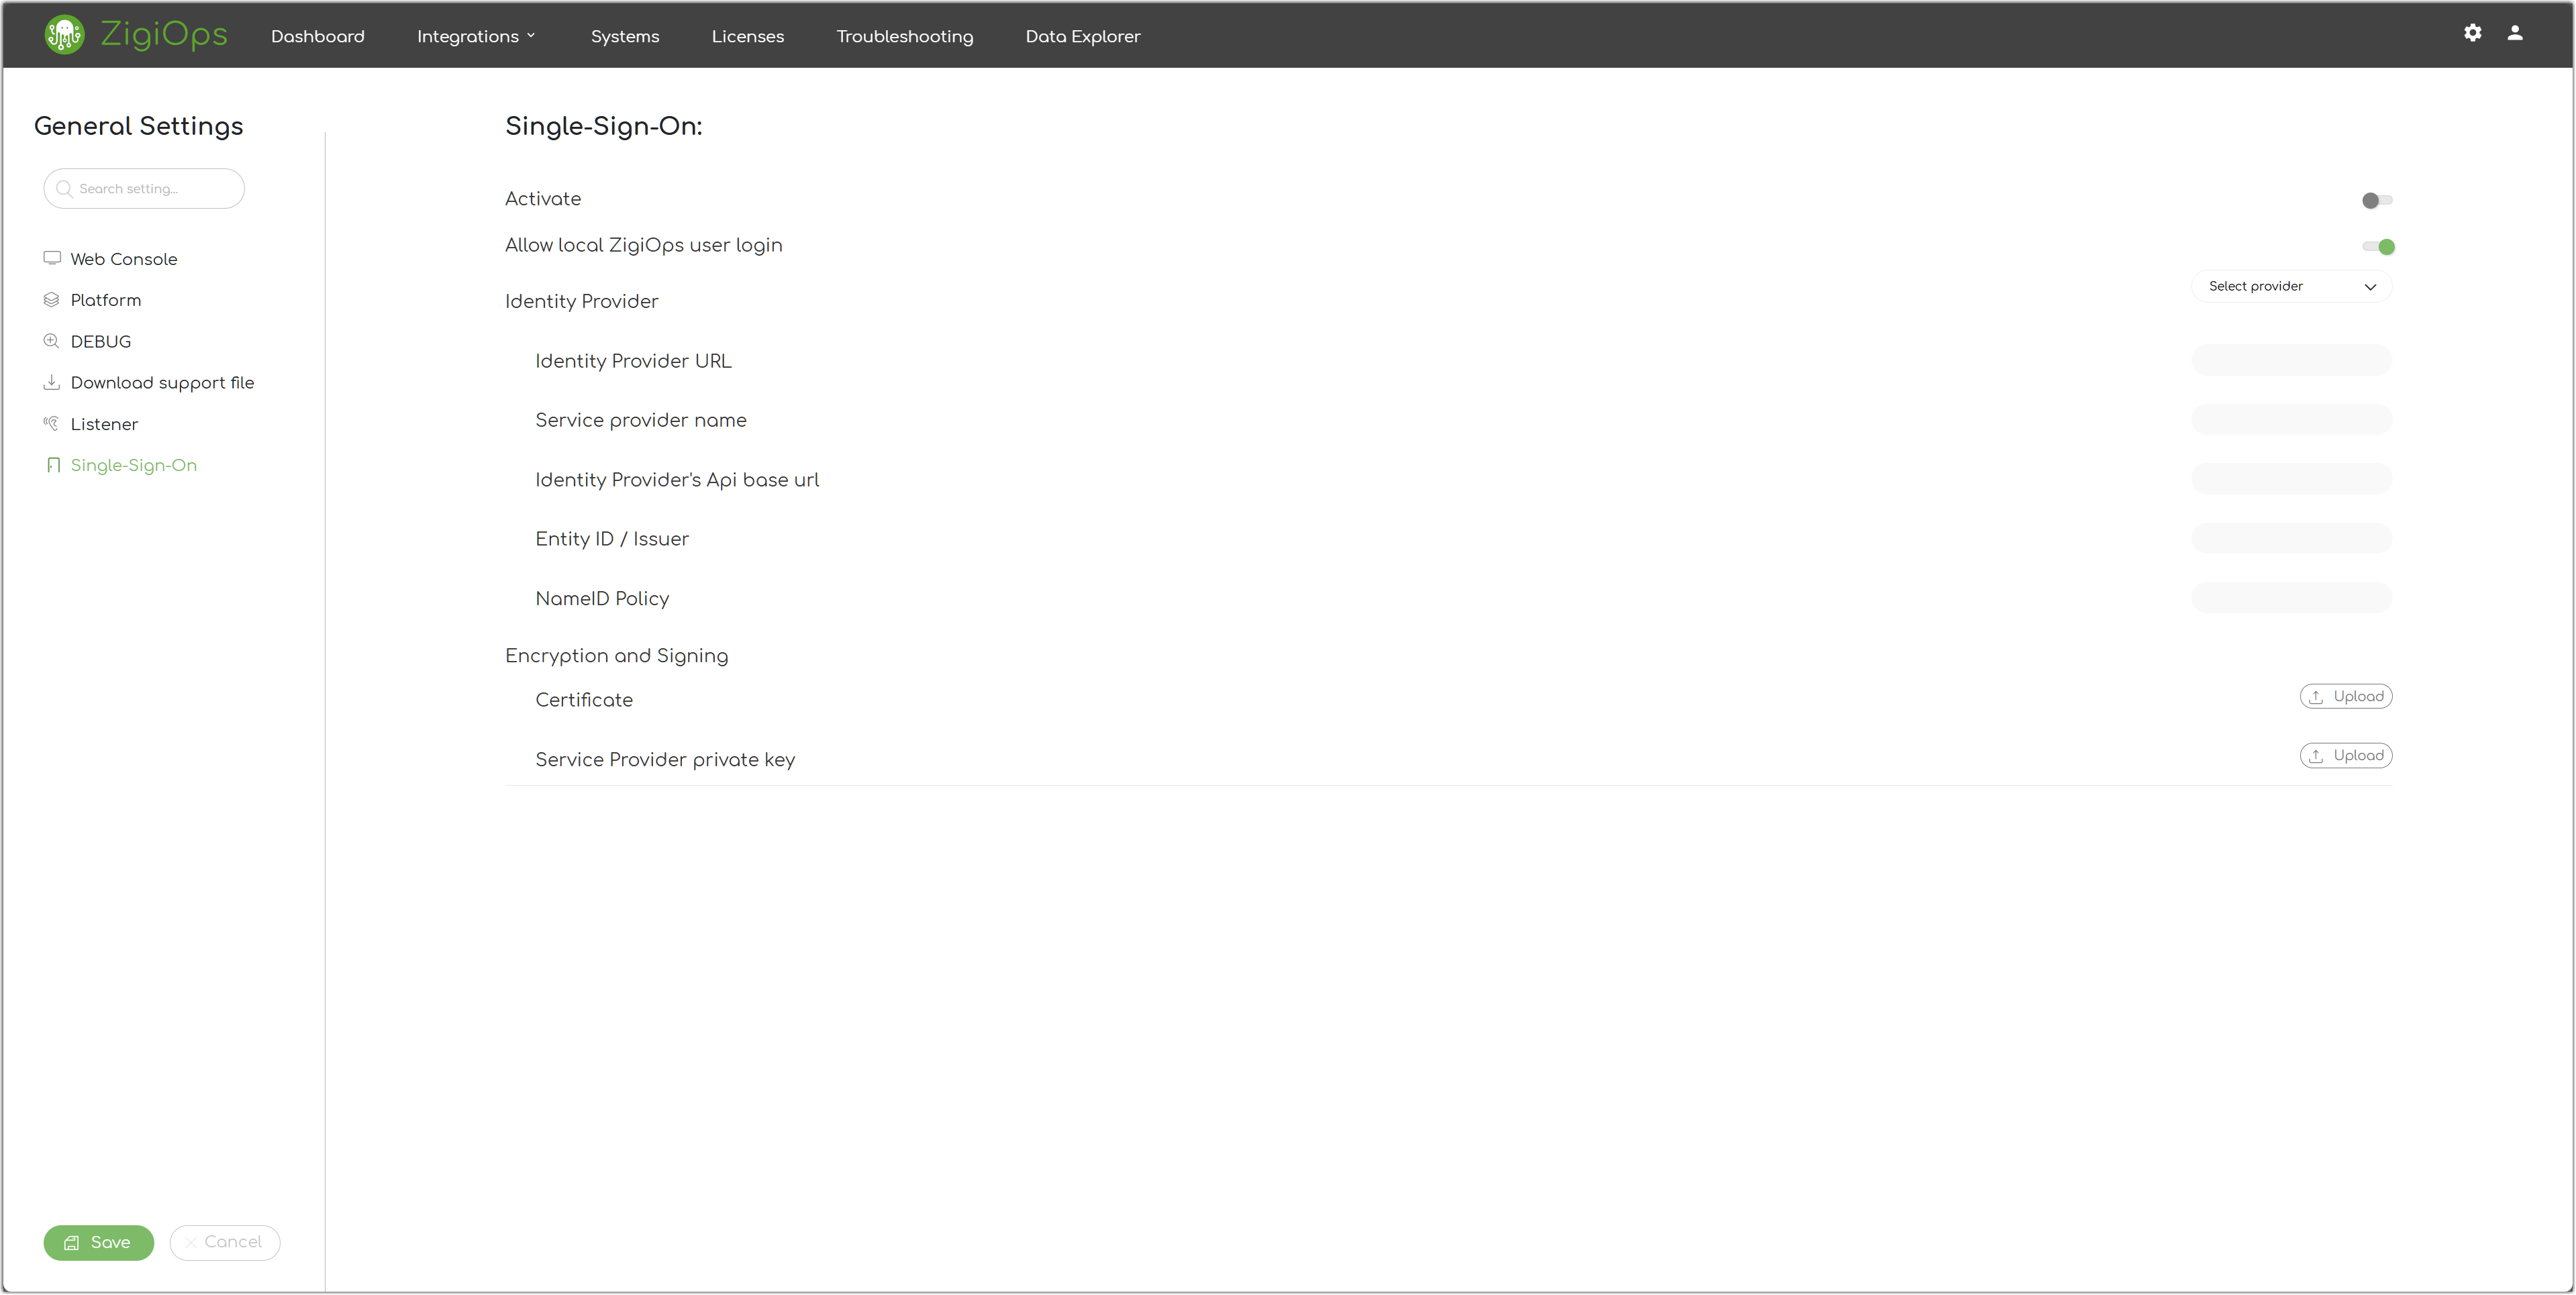Screen dimensions: 2576x1295
Task: Click the Listener ear icon
Action: [52, 423]
